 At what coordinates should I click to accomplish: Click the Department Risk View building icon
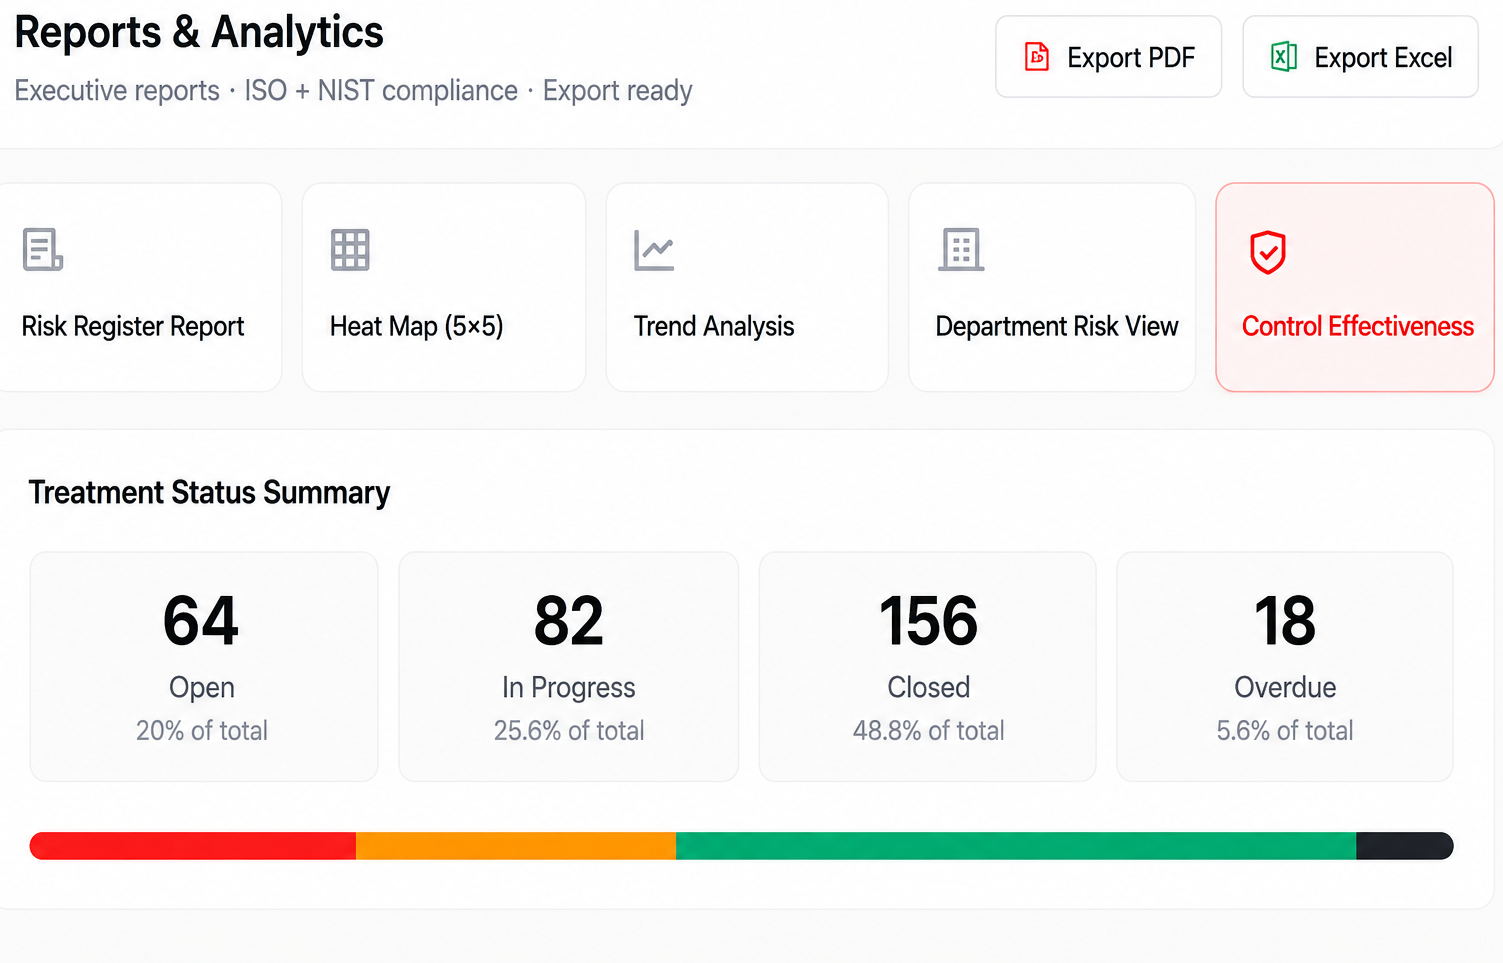[961, 249]
